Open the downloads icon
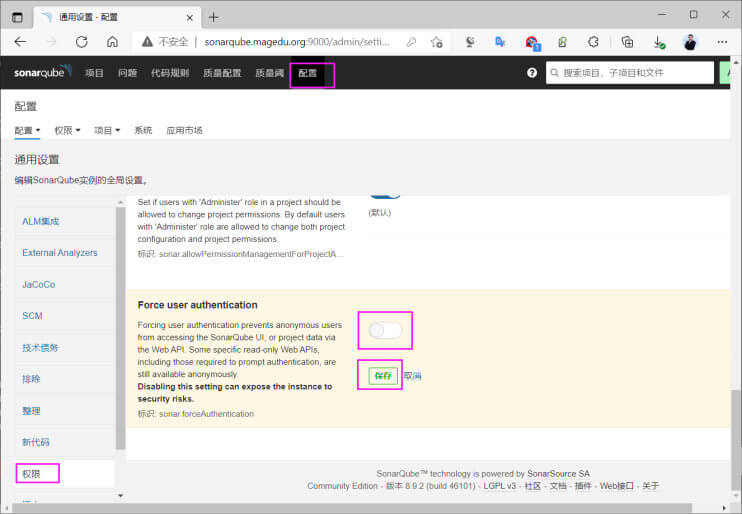The image size is (742, 514). click(x=659, y=42)
